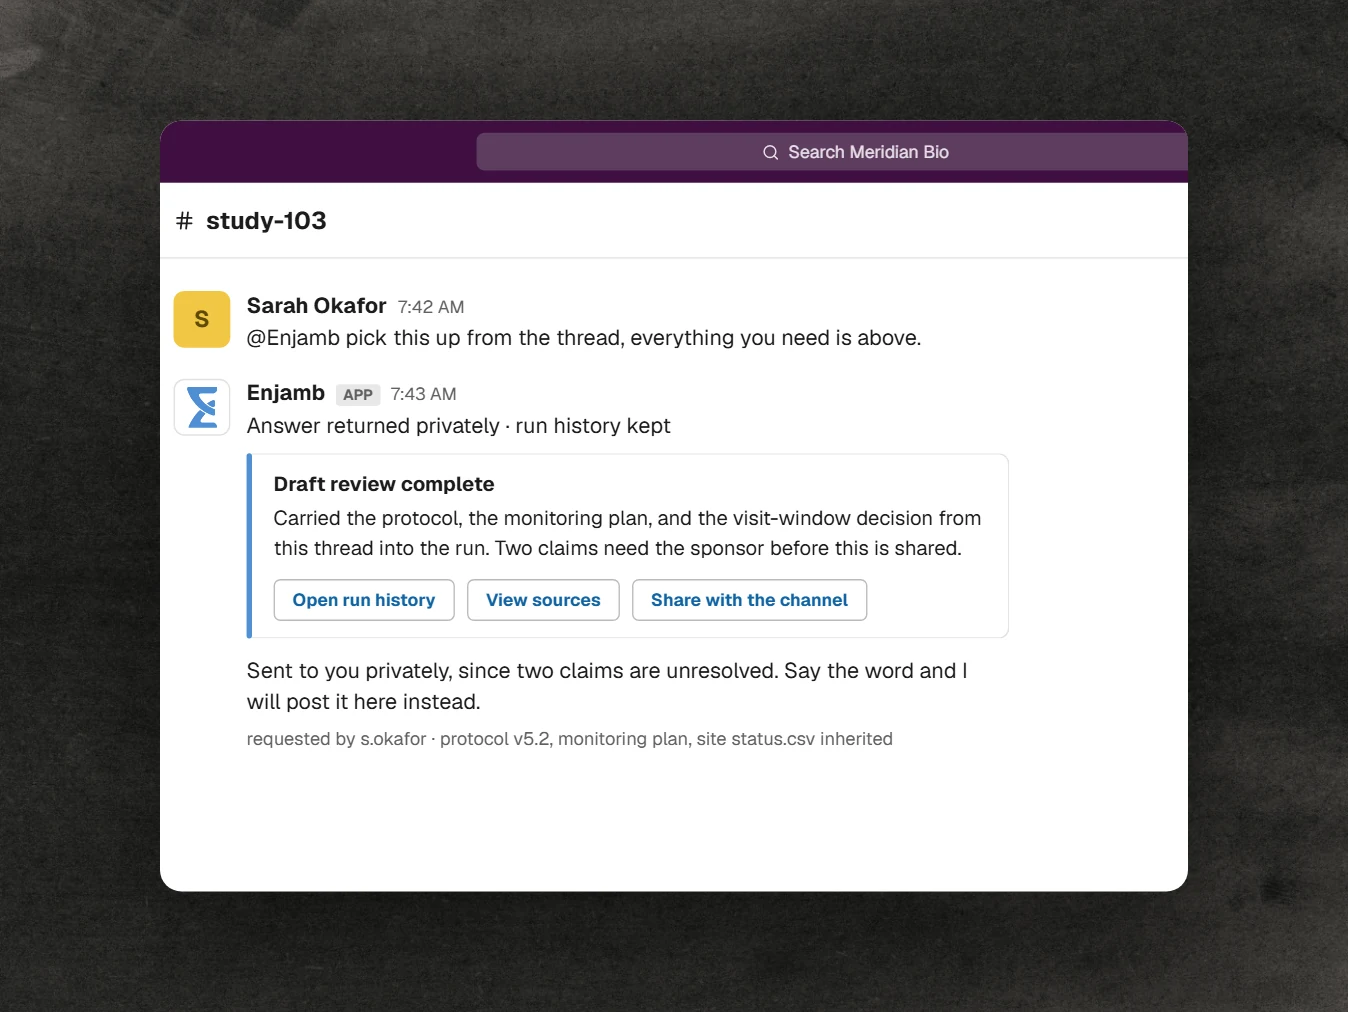Click the View sources button
The height and width of the screenshot is (1012, 1348).
(x=543, y=600)
